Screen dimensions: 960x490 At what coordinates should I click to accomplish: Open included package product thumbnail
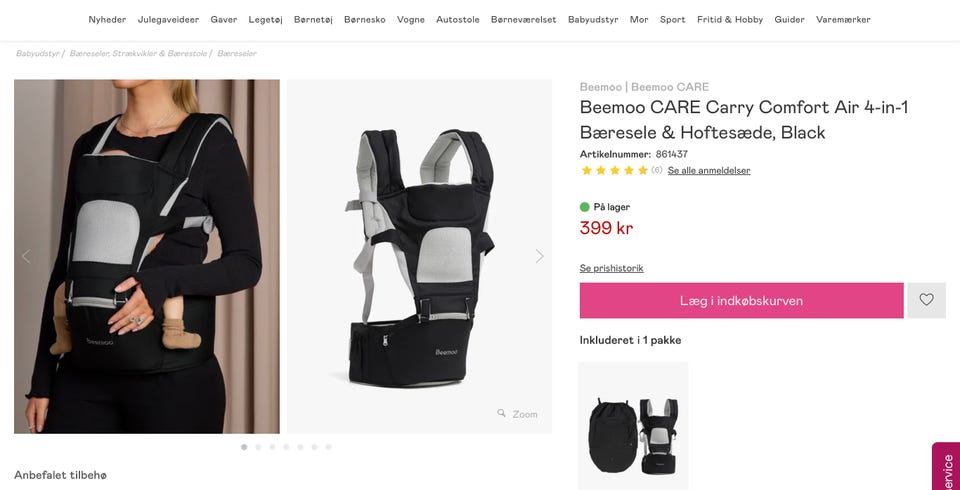coord(633,425)
